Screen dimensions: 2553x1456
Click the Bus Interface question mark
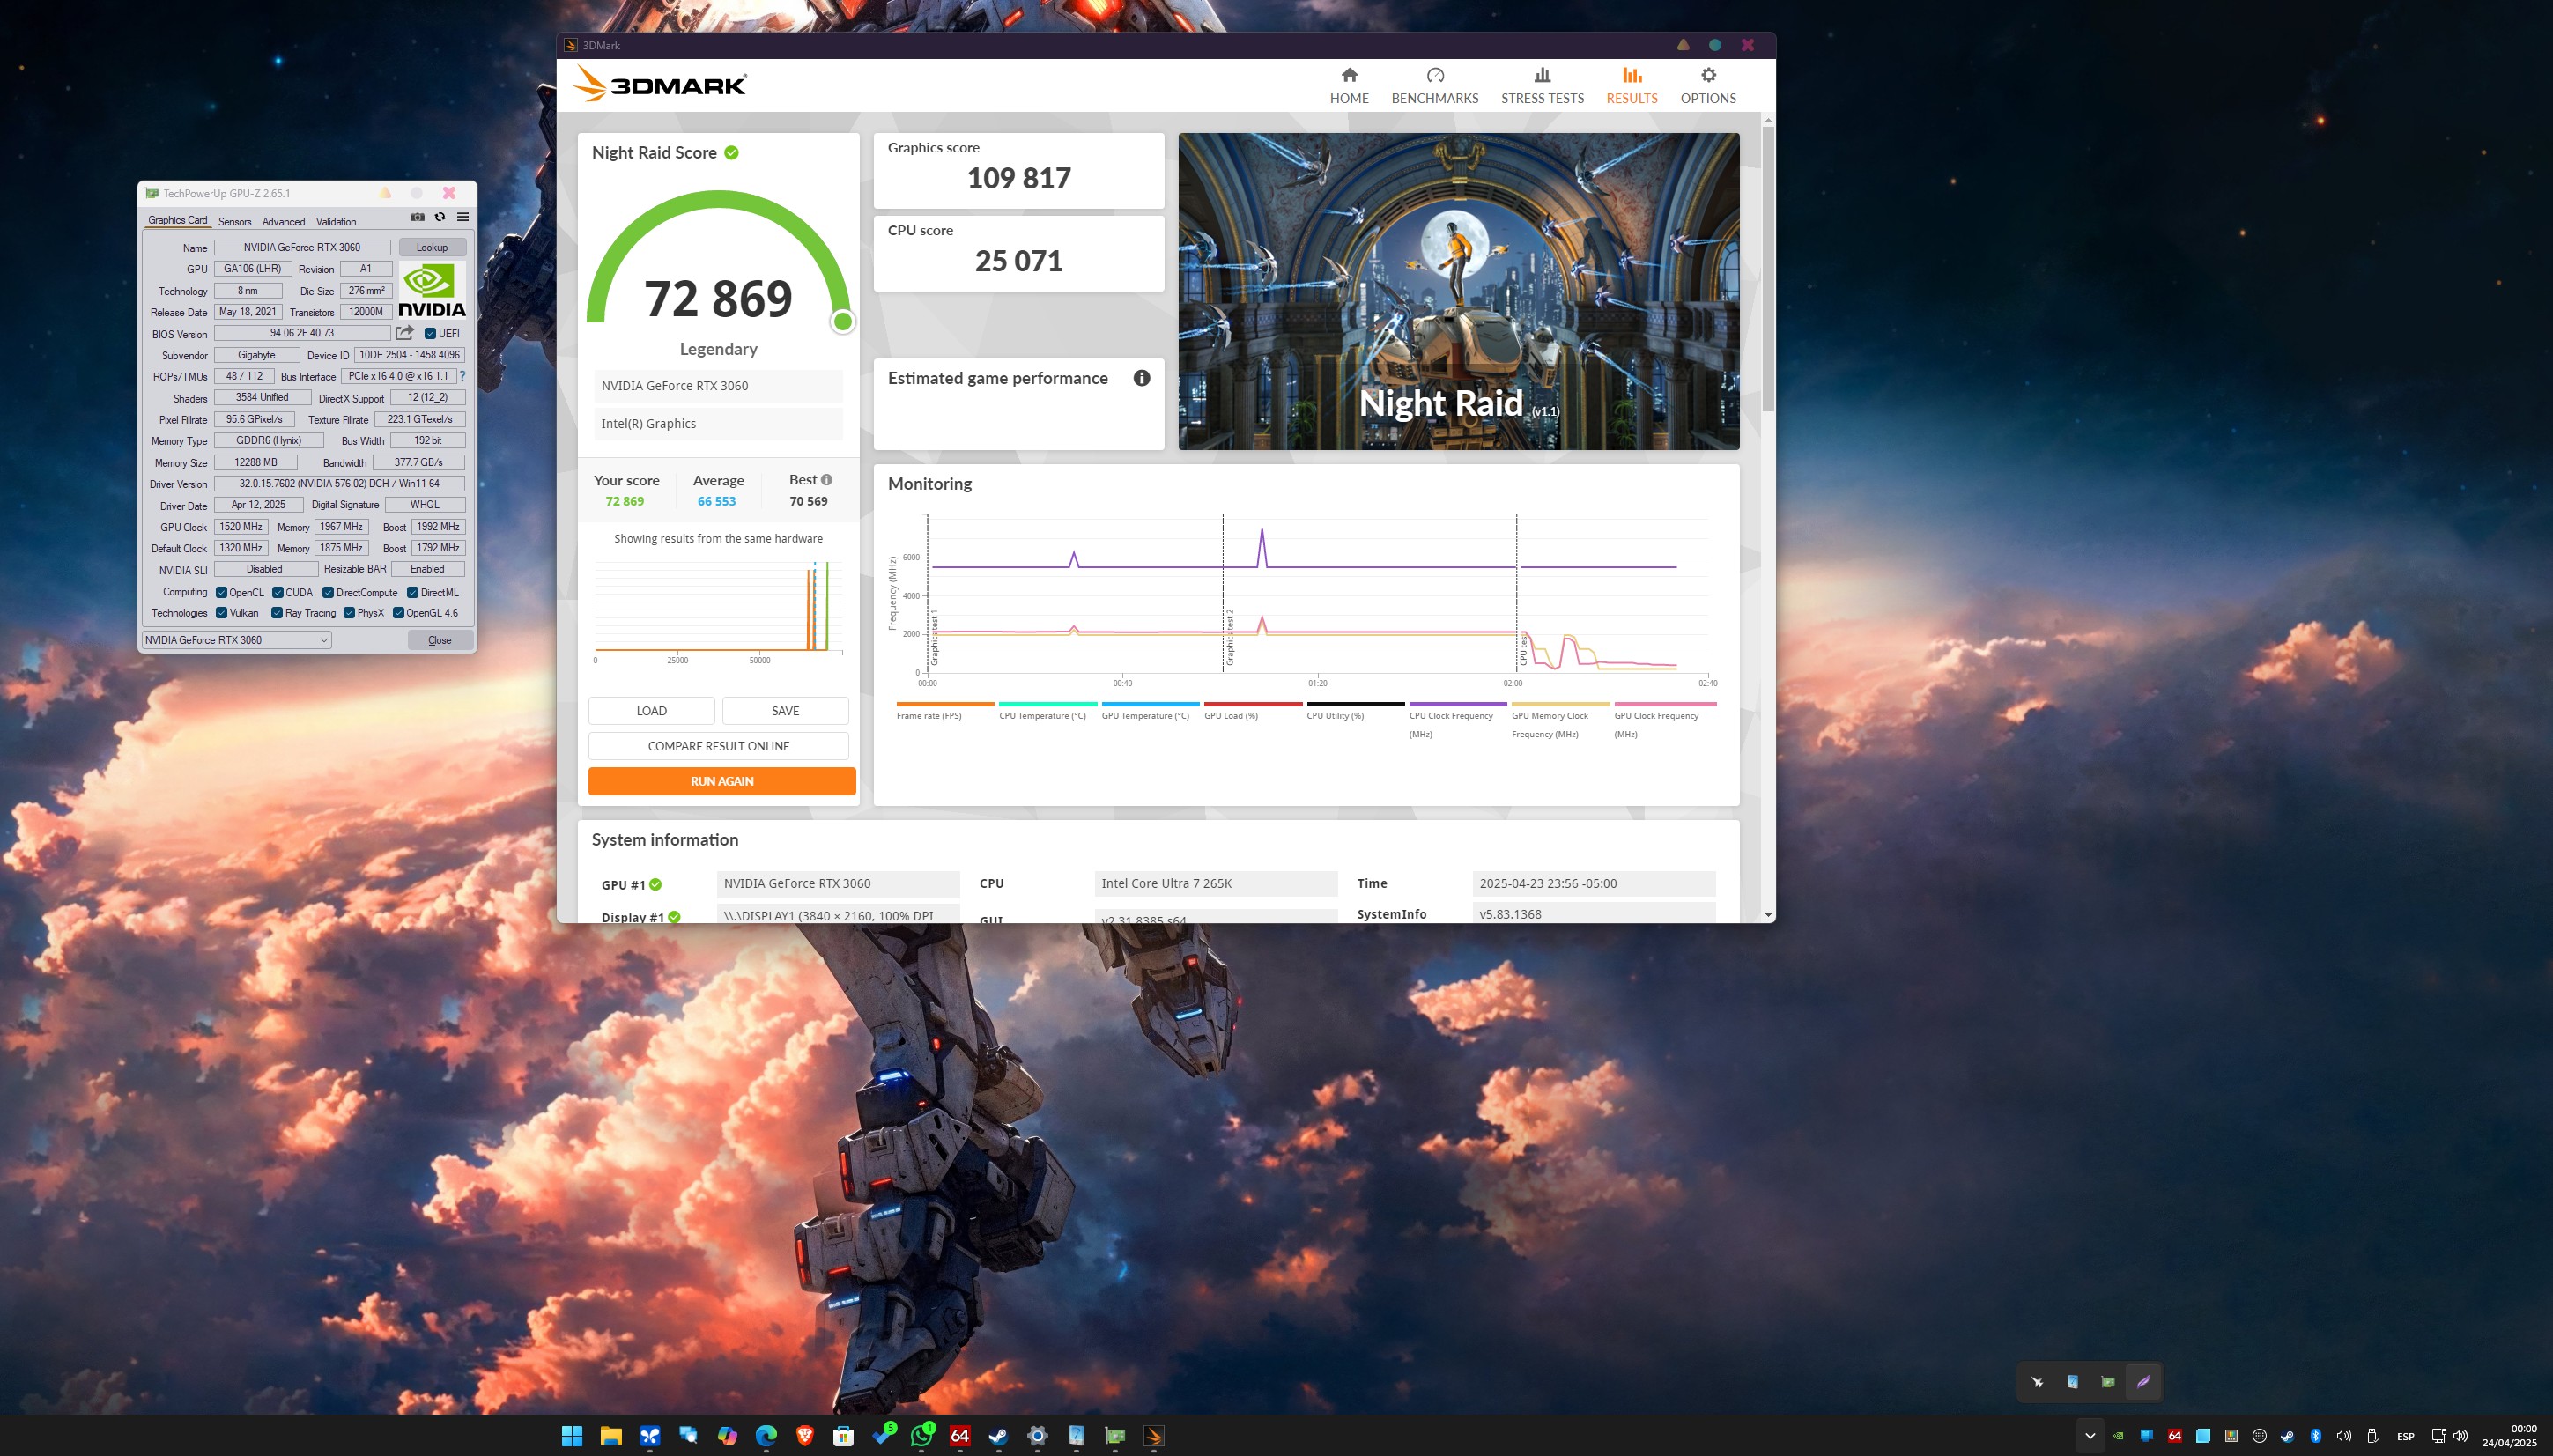click(462, 376)
